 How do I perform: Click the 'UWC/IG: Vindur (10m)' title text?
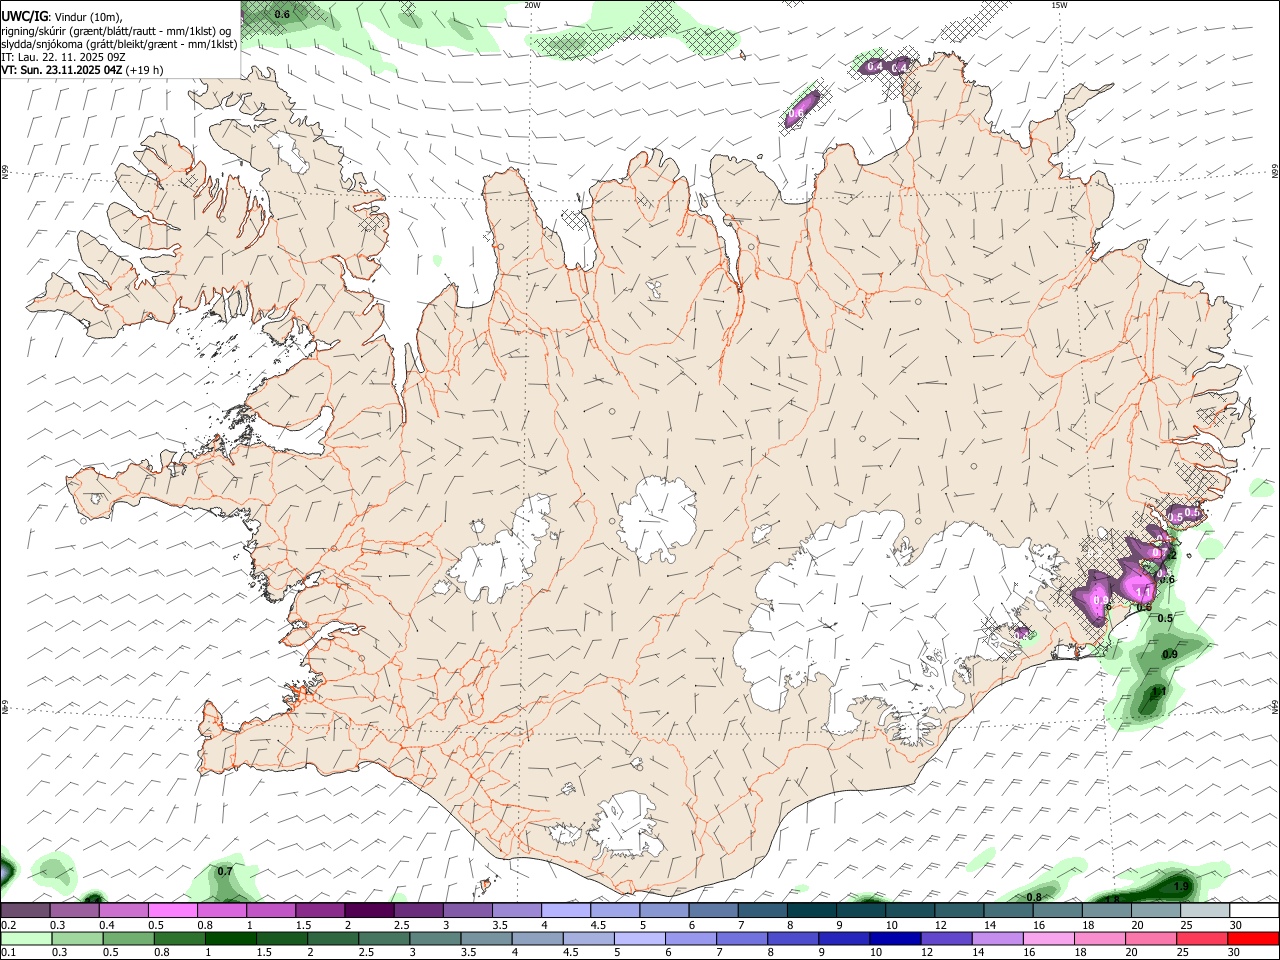(x=62, y=16)
